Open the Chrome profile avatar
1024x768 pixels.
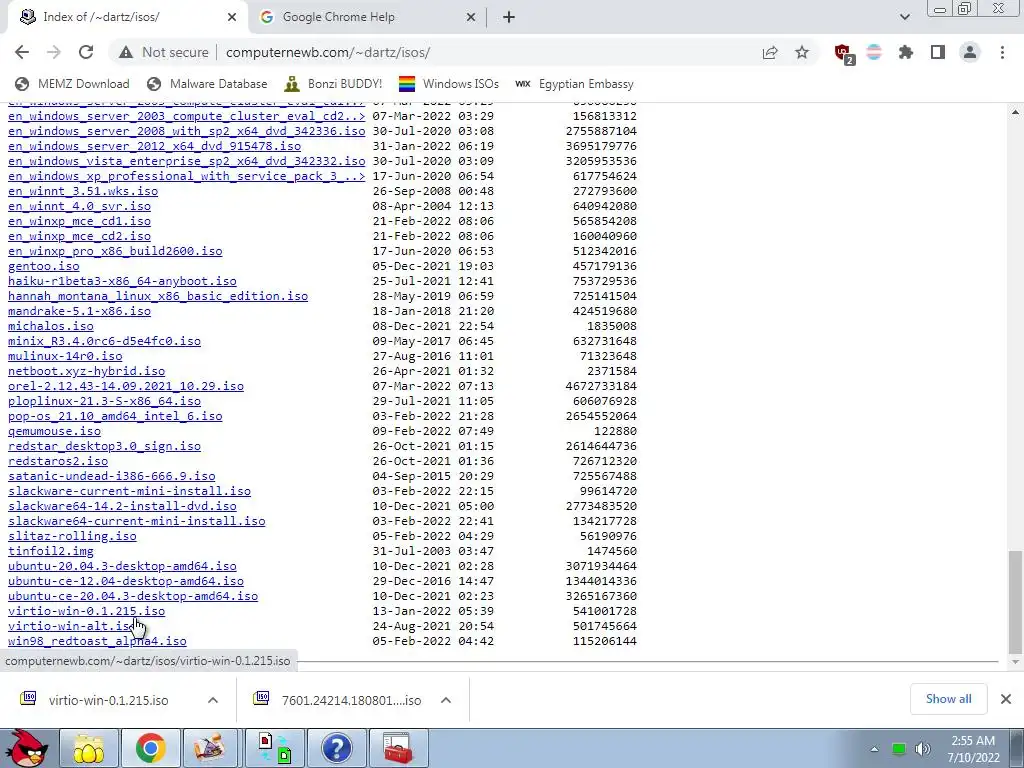point(970,52)
